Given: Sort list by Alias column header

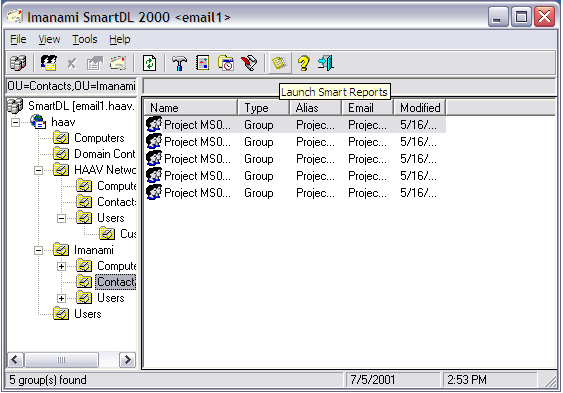Looking at the screenshot, I should click(x=315, y=108).
